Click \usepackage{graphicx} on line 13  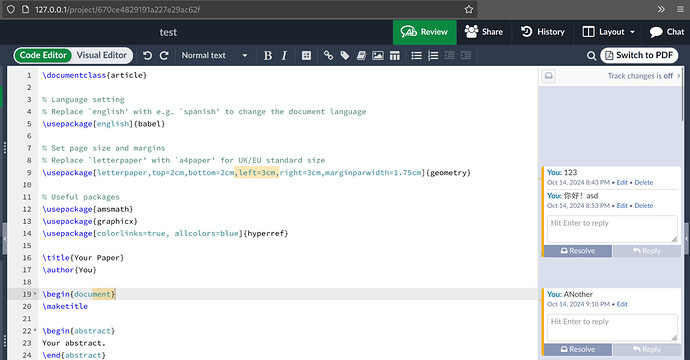click(x=90, y=221)
